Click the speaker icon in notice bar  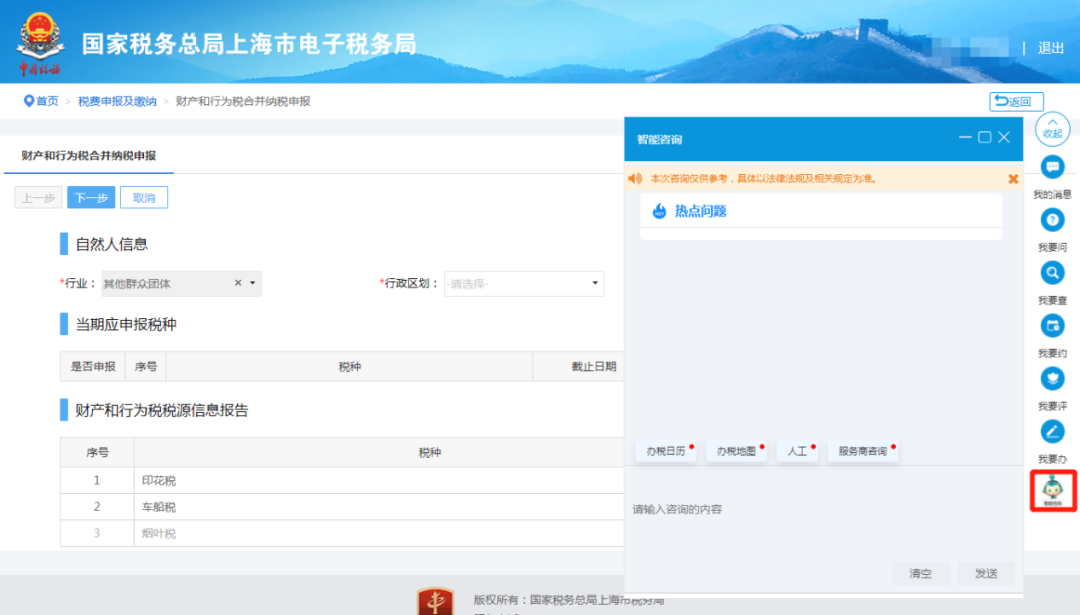pos(635,178)
